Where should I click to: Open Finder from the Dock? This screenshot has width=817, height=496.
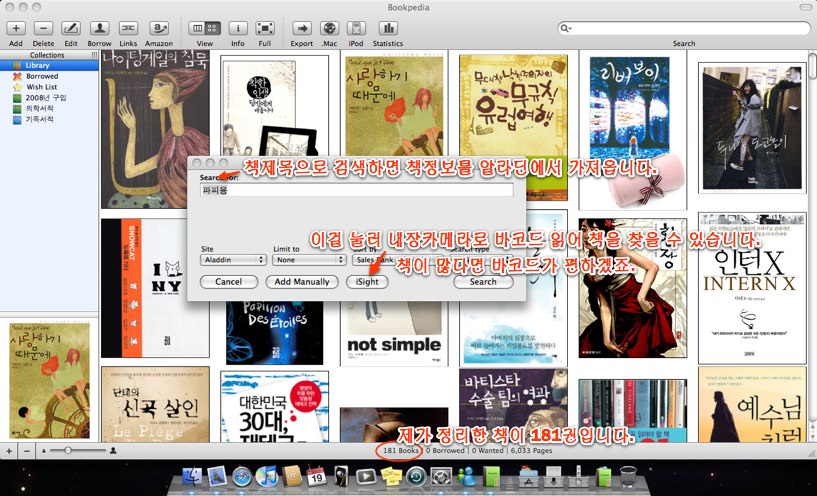point(193,476)
